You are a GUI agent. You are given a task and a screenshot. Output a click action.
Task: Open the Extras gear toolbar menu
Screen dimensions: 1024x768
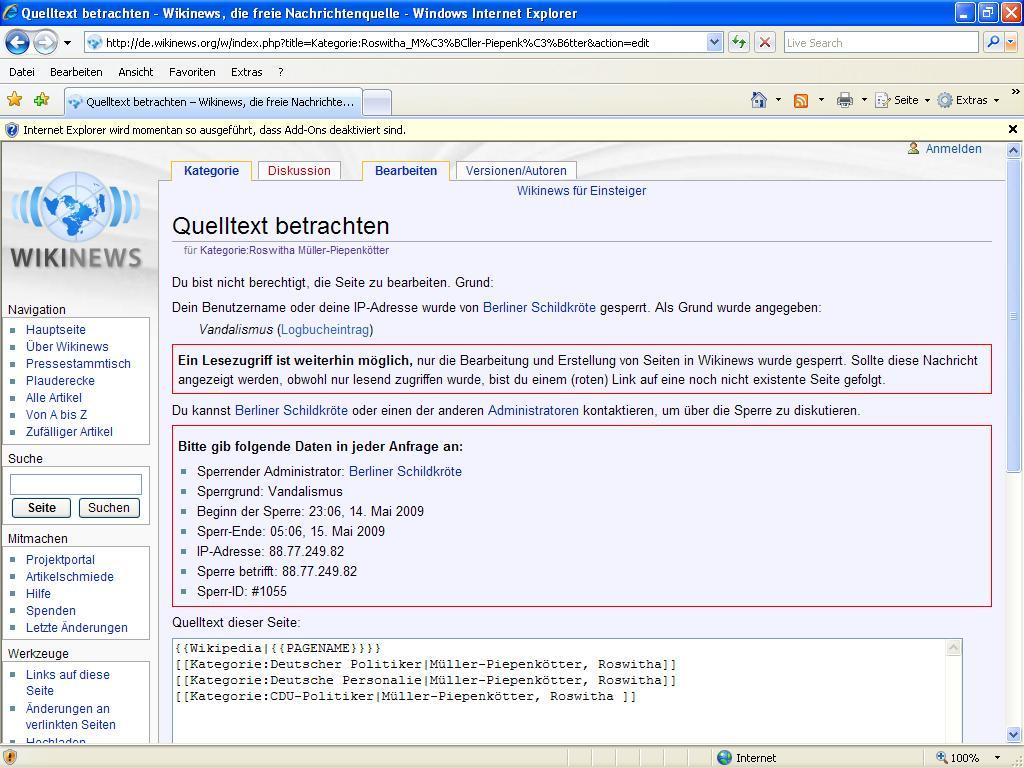968,100
